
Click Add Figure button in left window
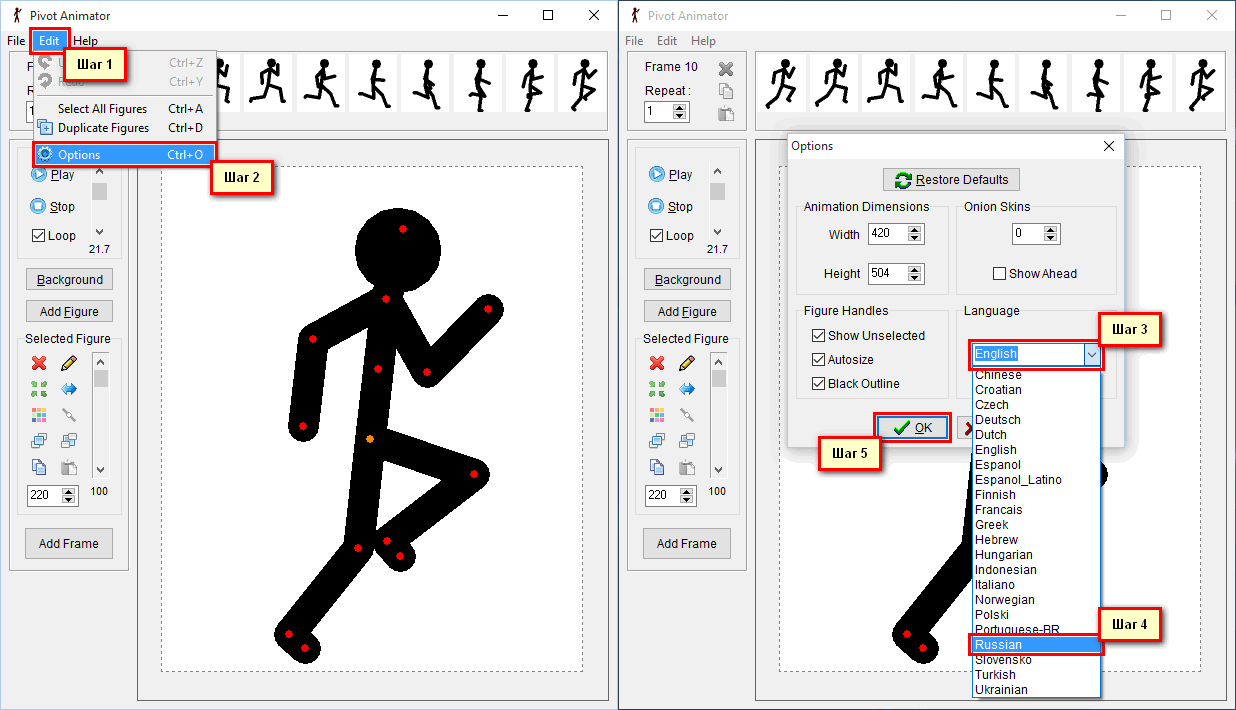70,312
